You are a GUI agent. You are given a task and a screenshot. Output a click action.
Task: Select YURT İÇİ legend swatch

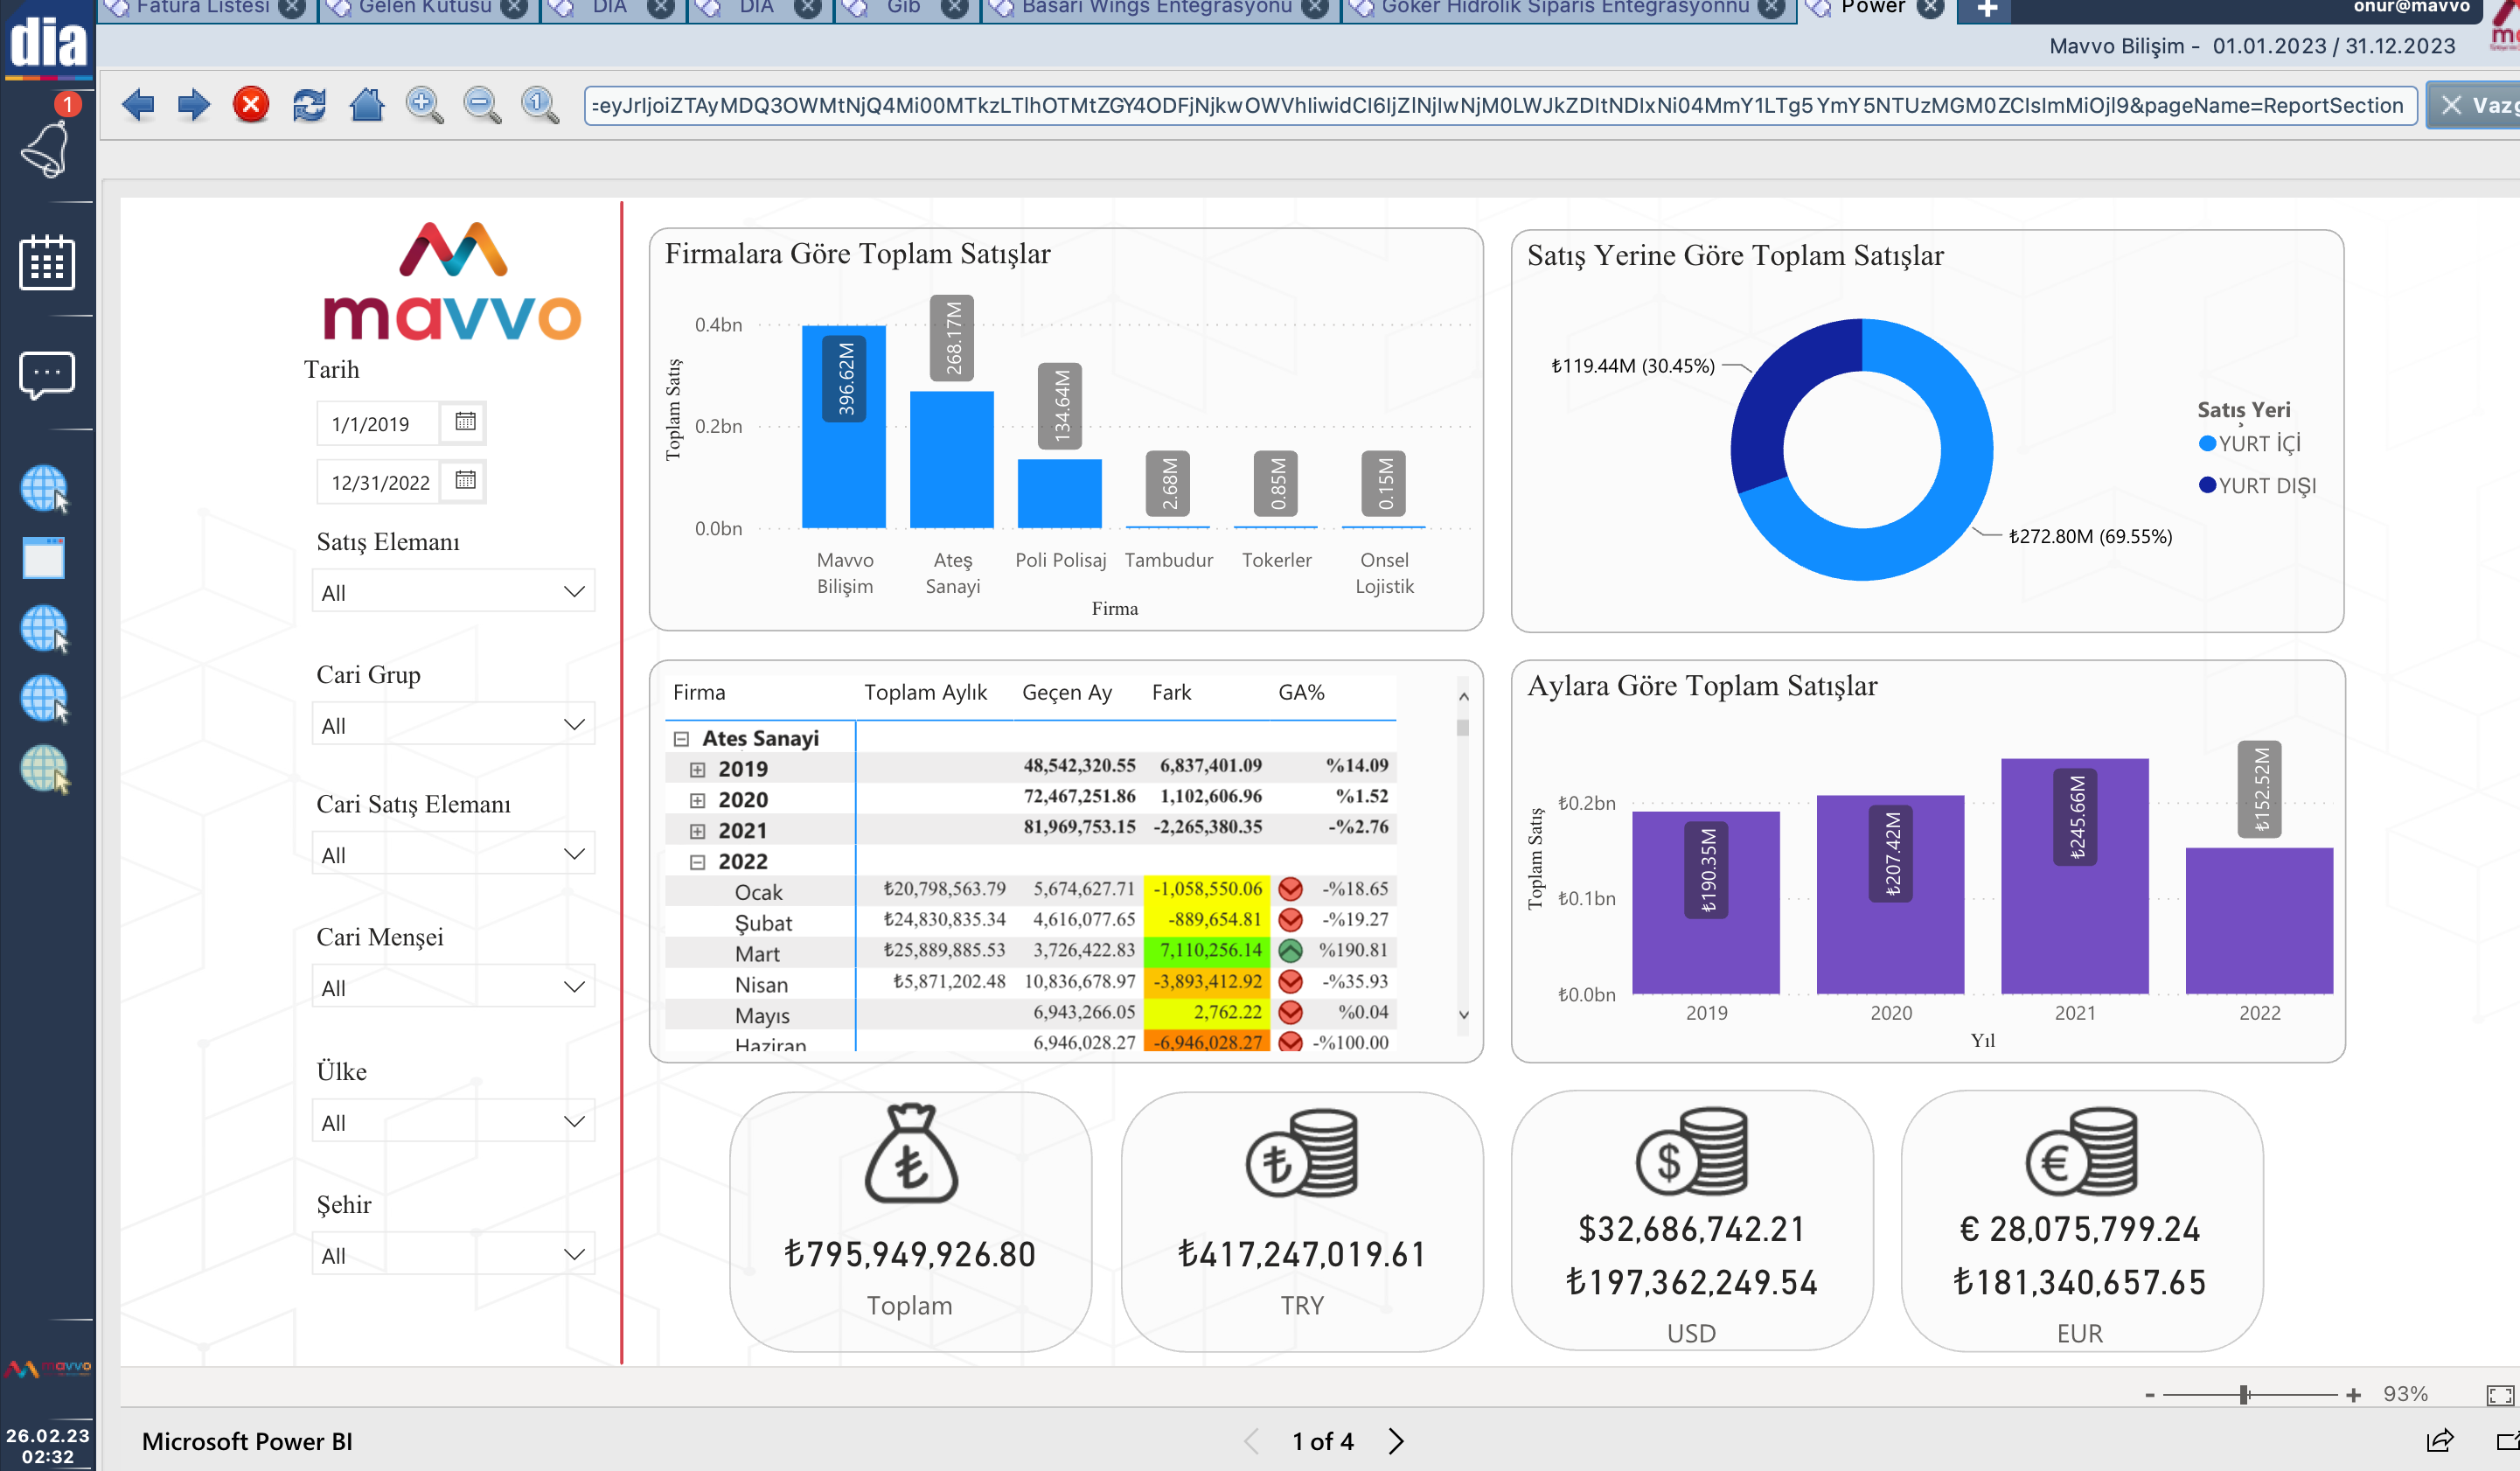pos(2207,443)
